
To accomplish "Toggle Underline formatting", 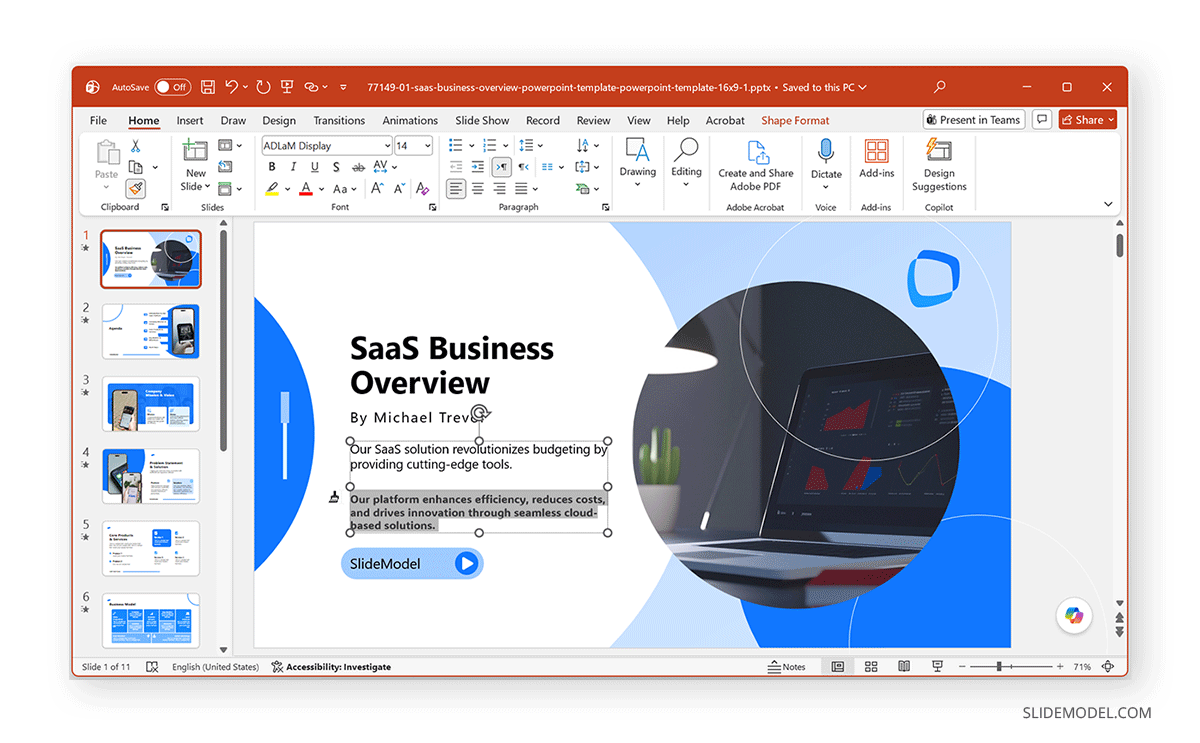I will pyautogui.click(x=315, y=167).
